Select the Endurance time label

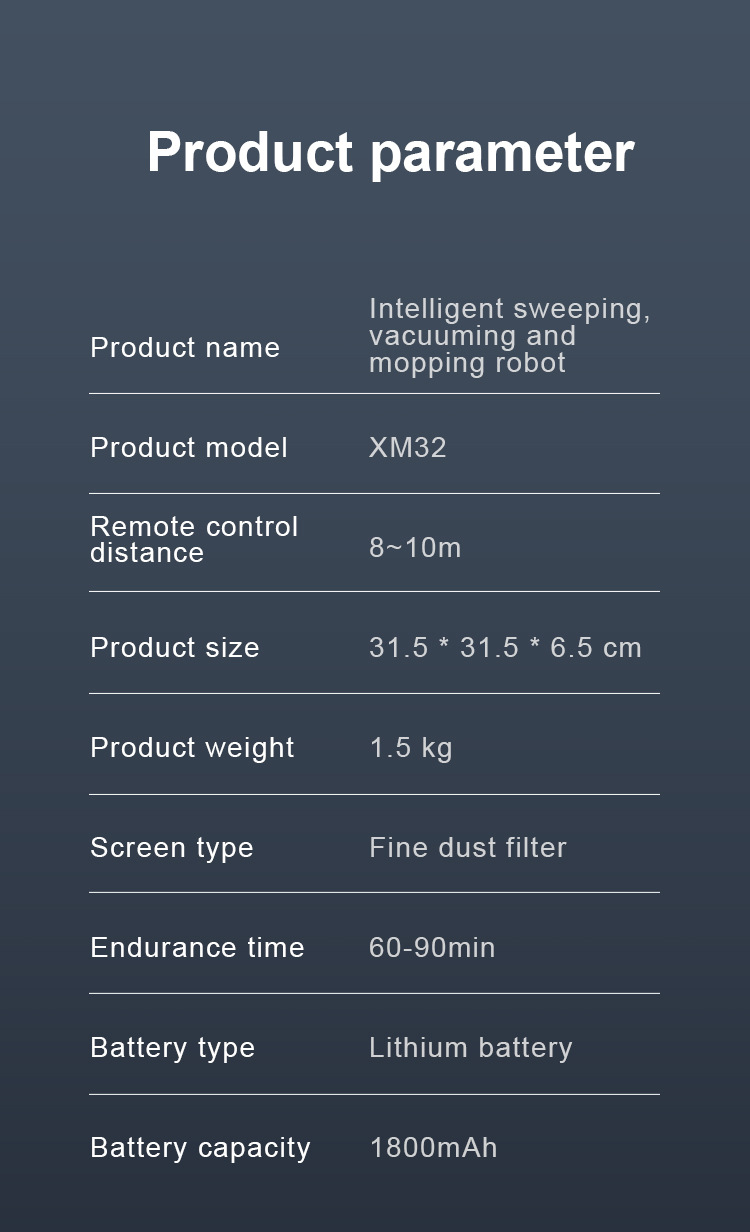(x=197, y=948)
